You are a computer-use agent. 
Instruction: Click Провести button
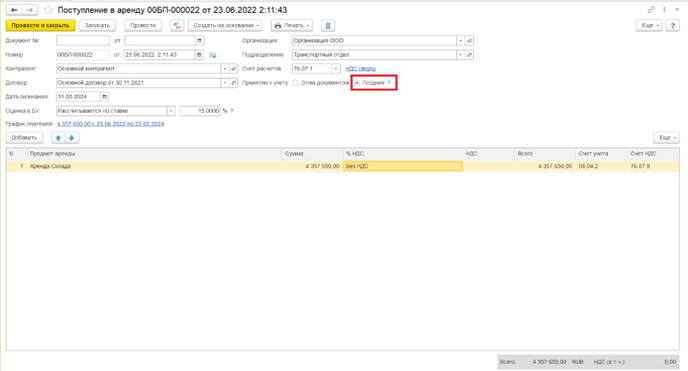tap(143, 25)
